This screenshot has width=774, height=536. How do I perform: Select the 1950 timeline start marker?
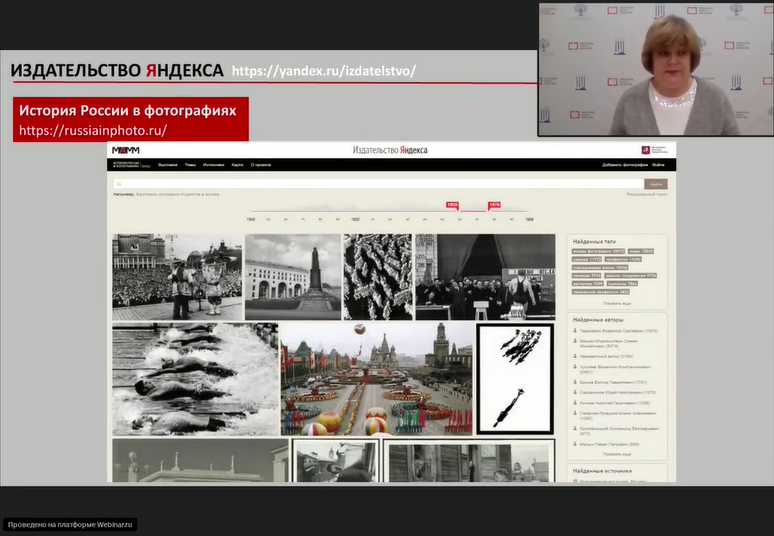coord(452,205)
